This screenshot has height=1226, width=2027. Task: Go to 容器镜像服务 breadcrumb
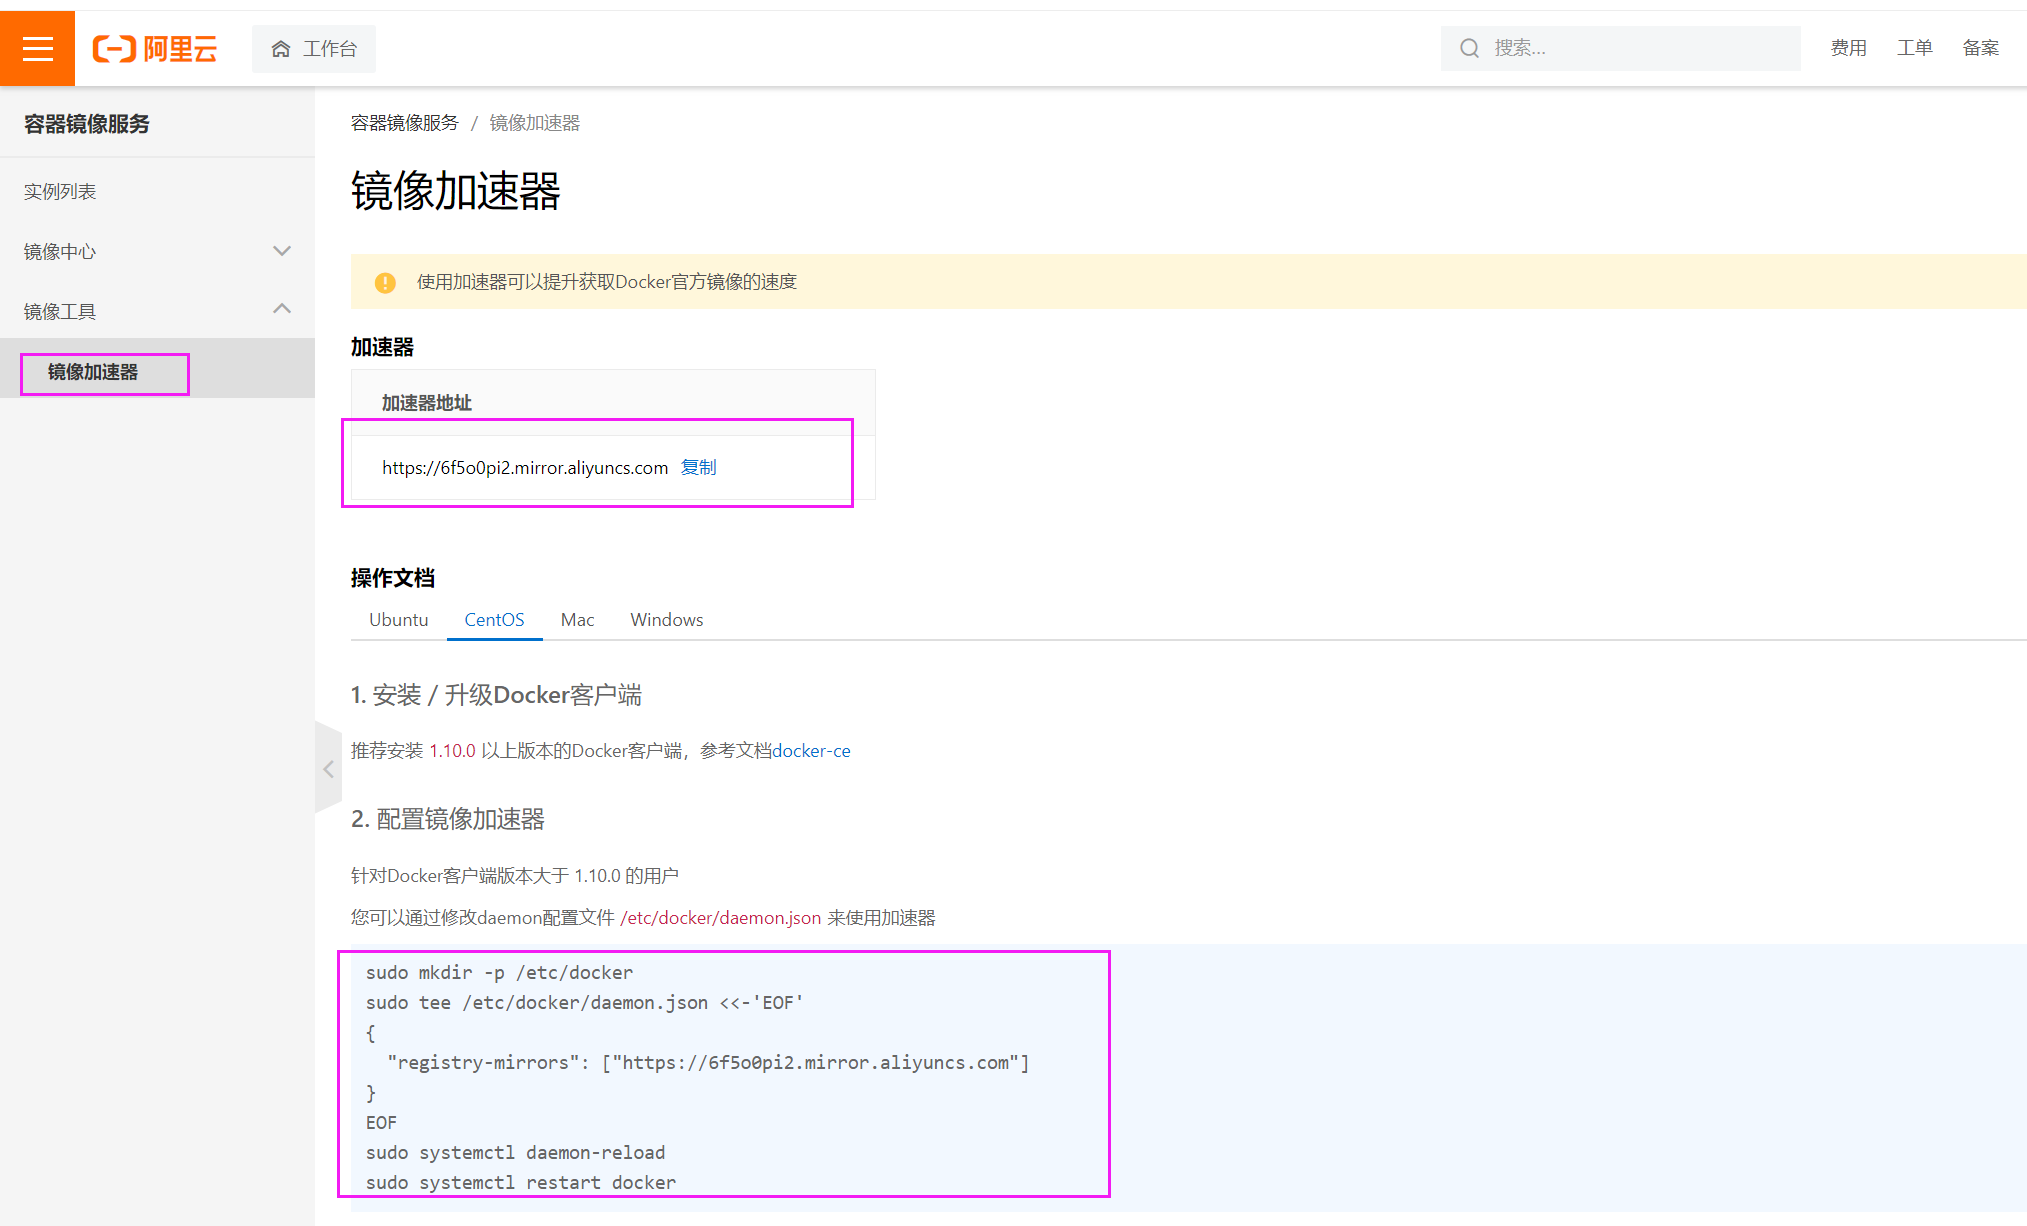pos(404,123)
